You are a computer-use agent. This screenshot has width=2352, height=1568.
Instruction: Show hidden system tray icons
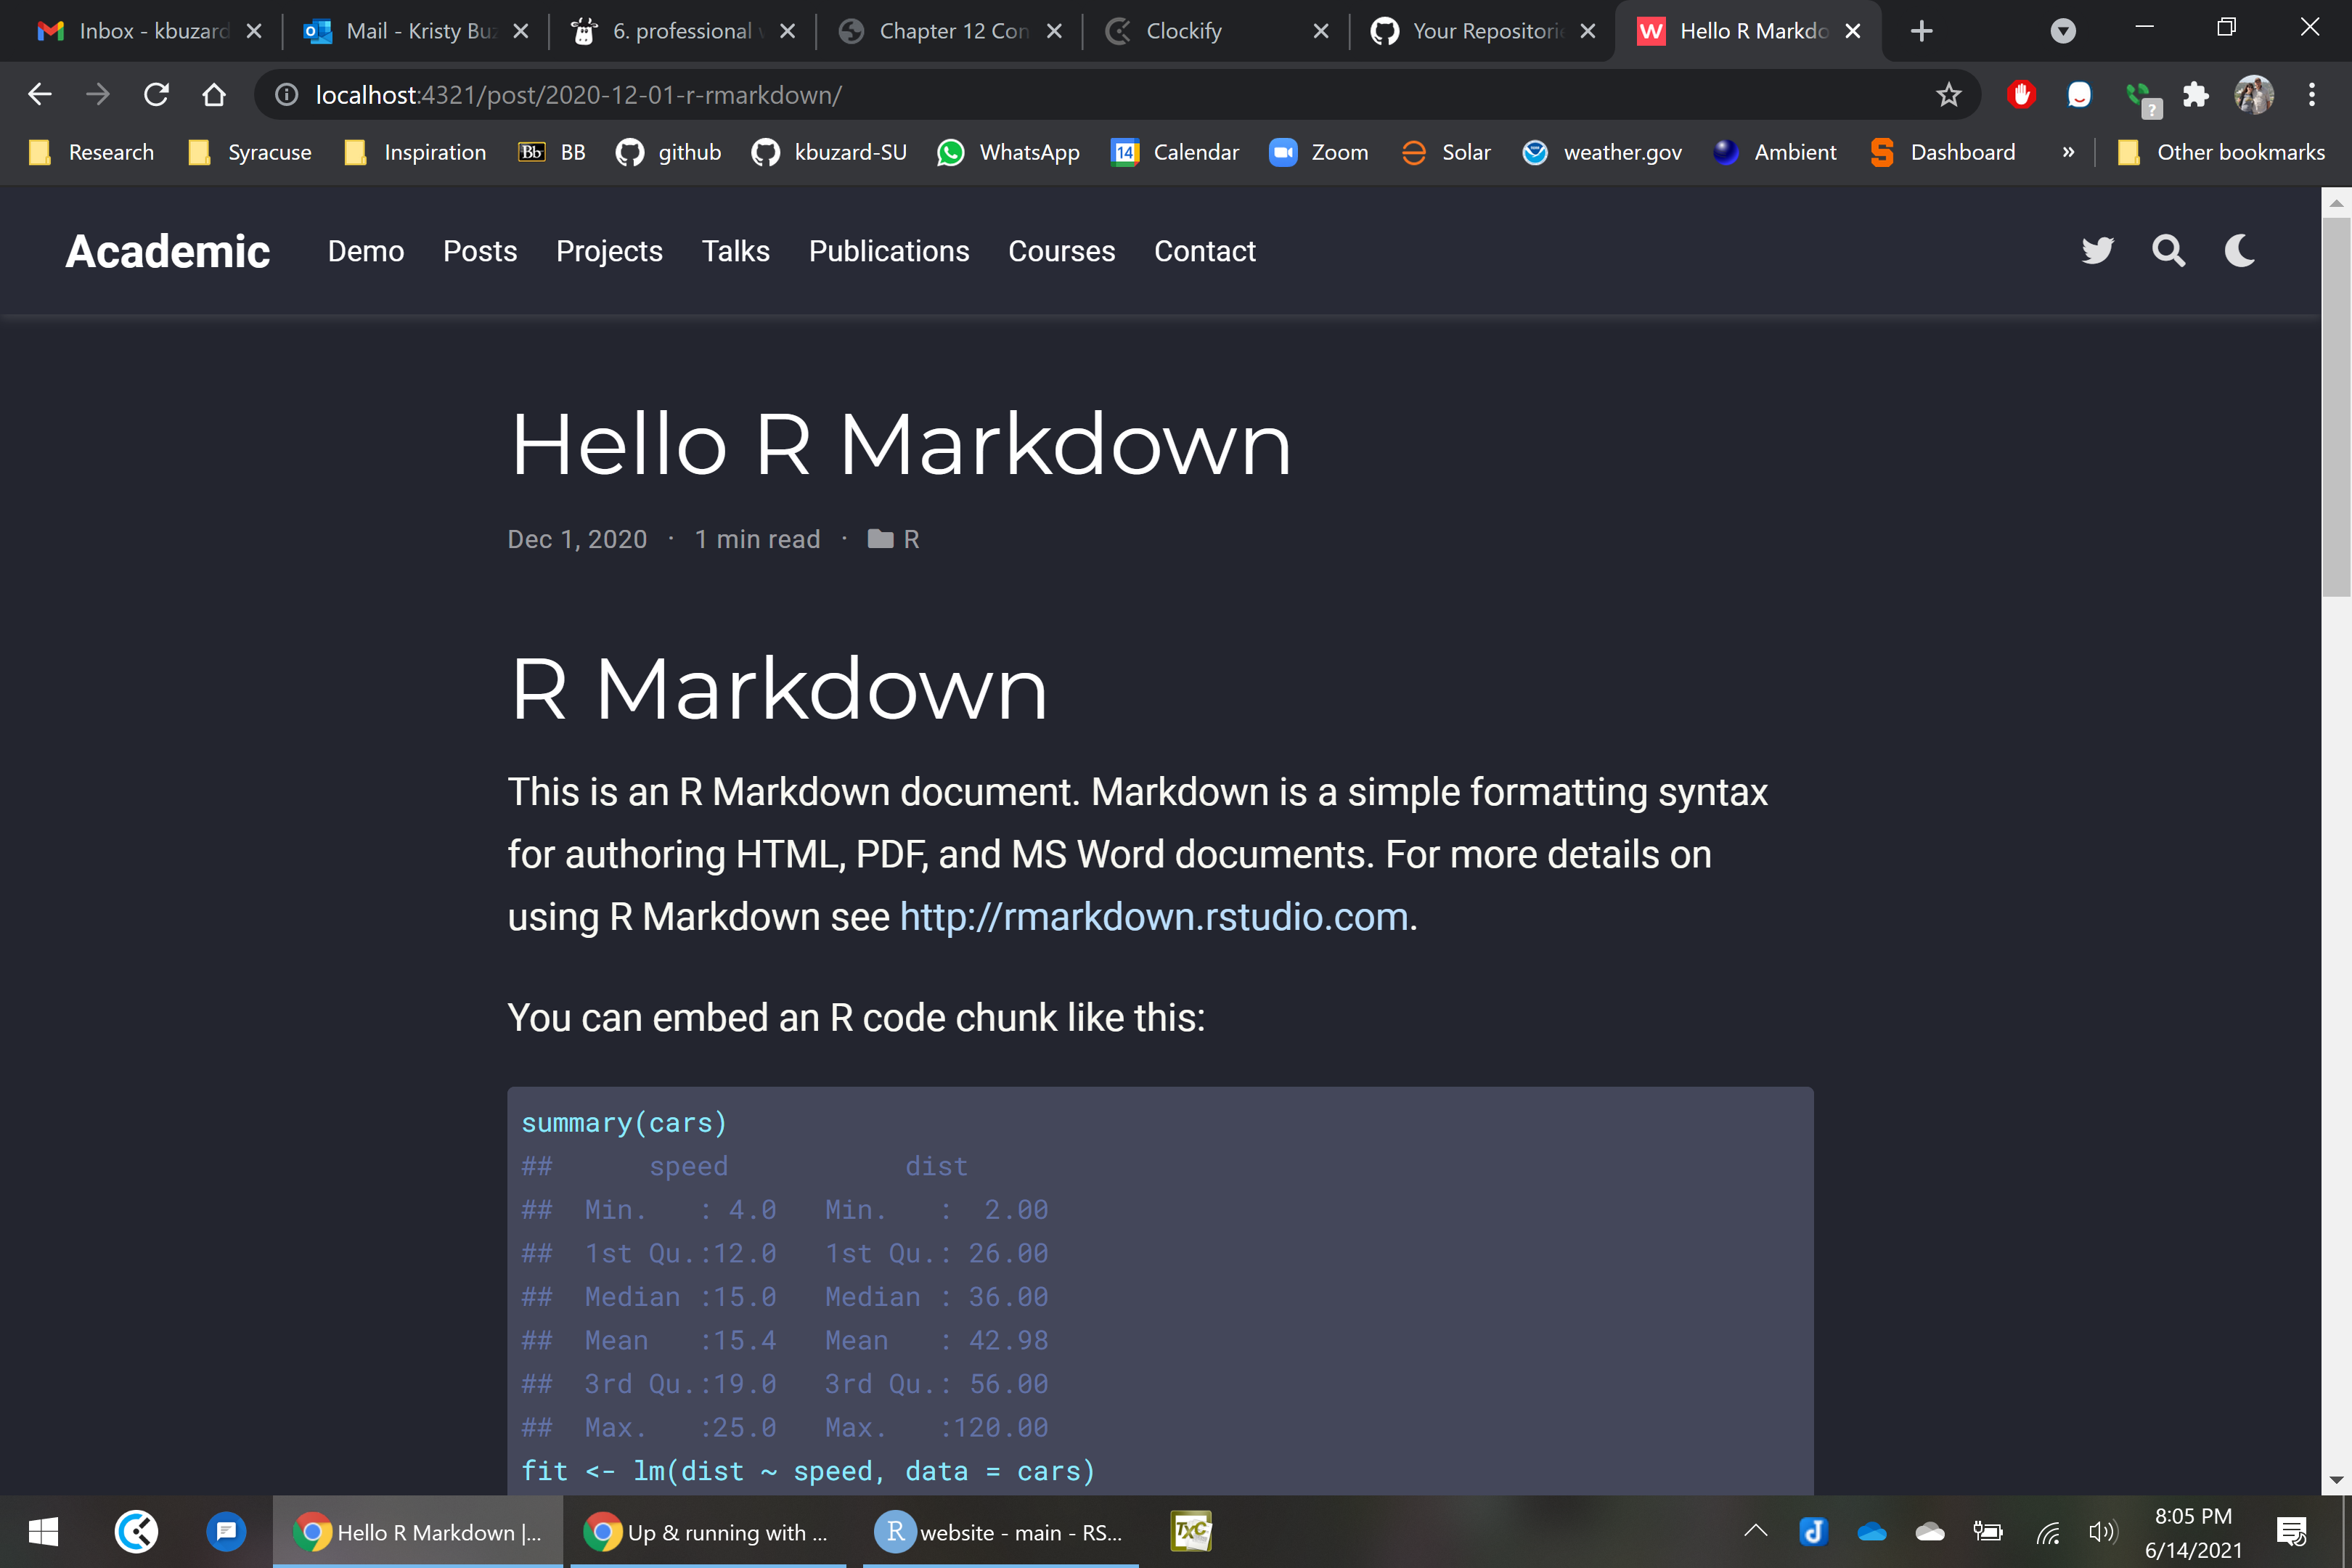[1755, 1531]
